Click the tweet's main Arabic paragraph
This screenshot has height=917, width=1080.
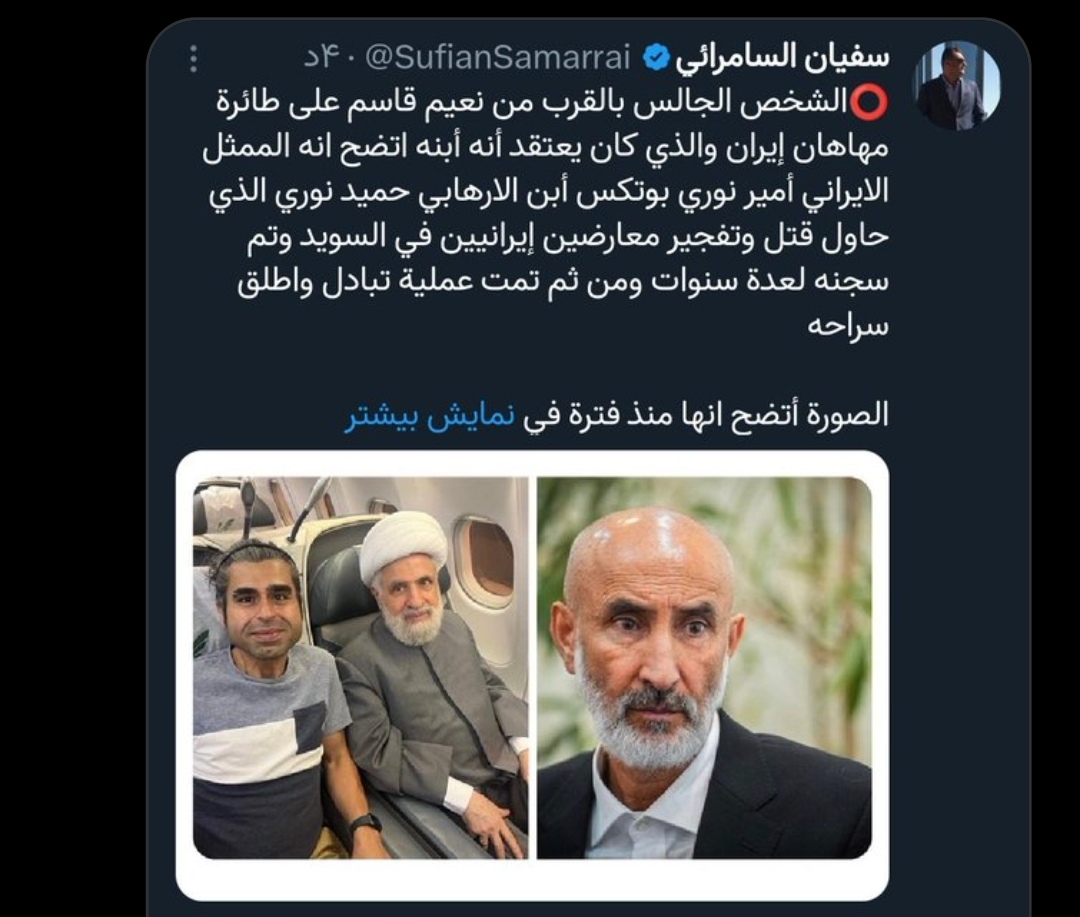click(x=546, y=213)
